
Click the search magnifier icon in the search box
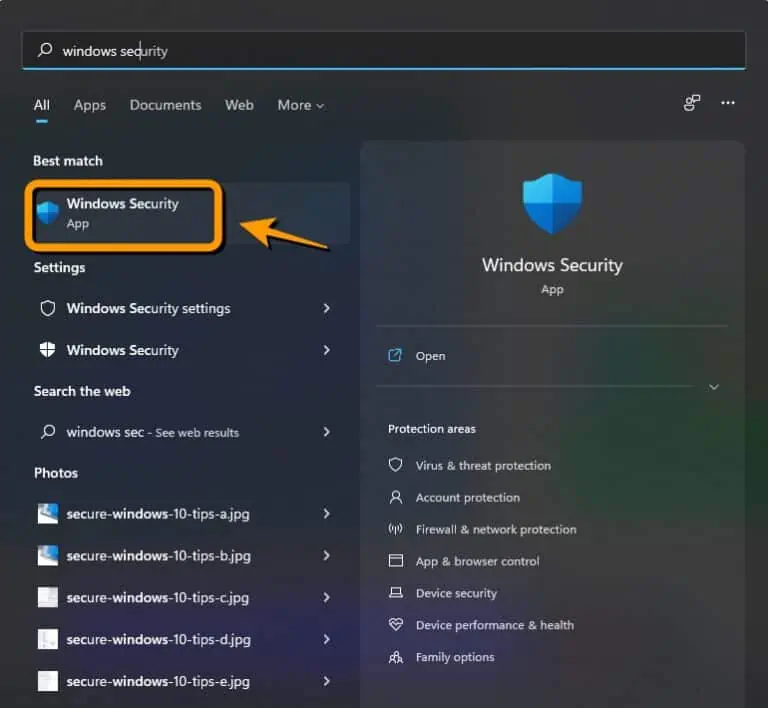[45, 49]
